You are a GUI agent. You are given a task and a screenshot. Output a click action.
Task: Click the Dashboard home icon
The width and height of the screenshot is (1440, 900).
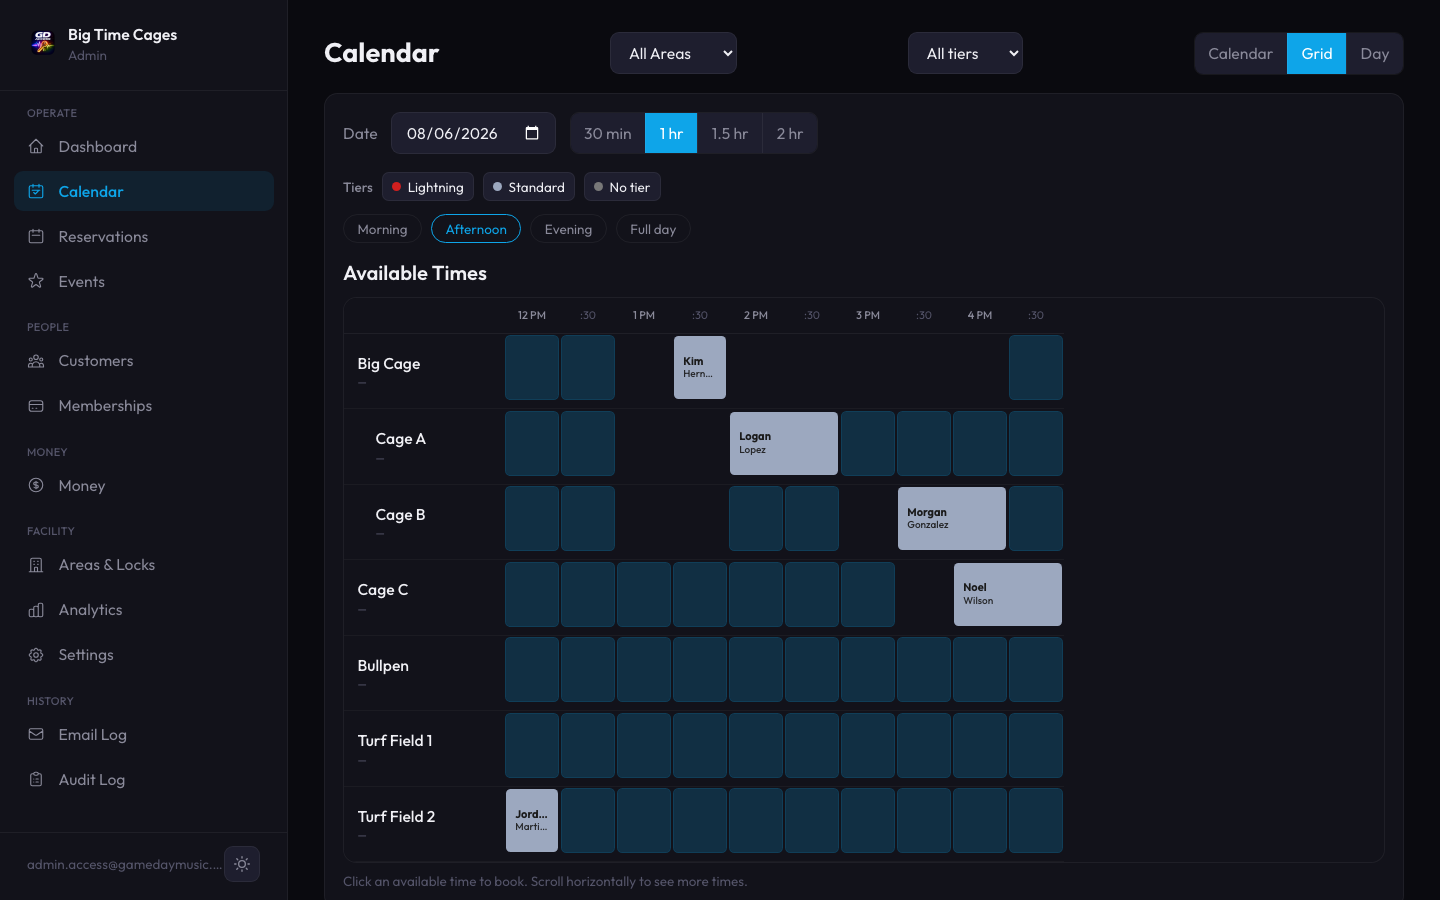36,146
